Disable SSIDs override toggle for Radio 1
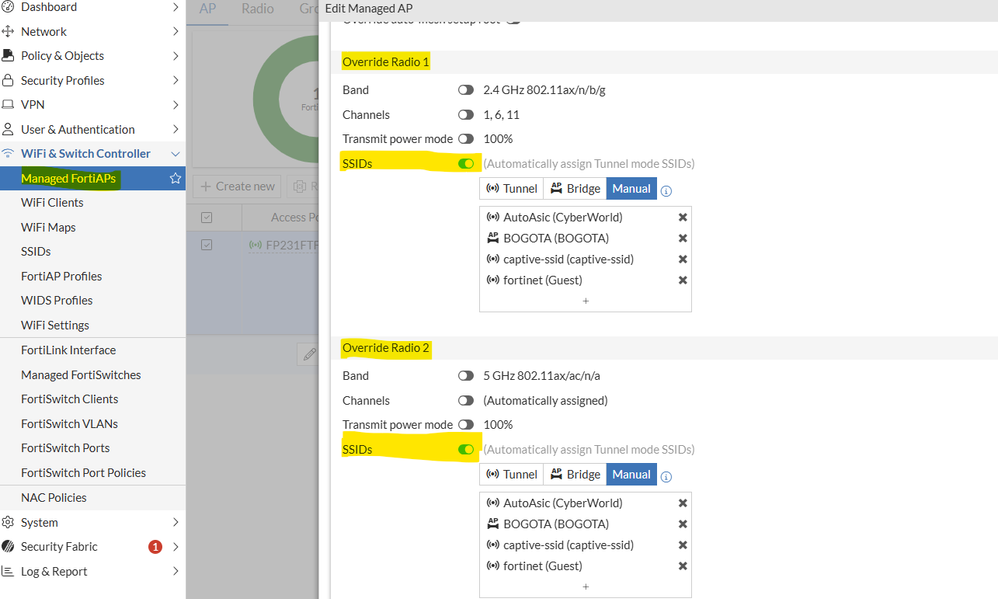 pos(466,163)
